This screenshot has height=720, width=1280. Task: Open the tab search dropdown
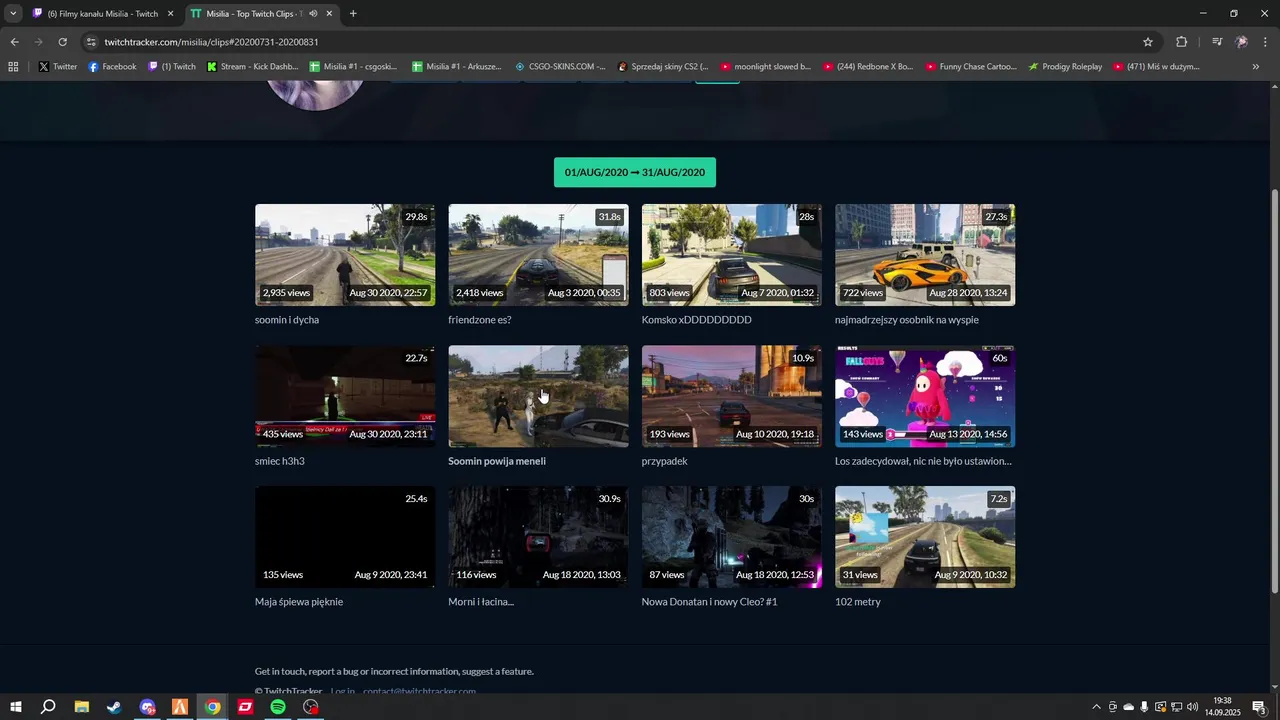tap(13, 14)
